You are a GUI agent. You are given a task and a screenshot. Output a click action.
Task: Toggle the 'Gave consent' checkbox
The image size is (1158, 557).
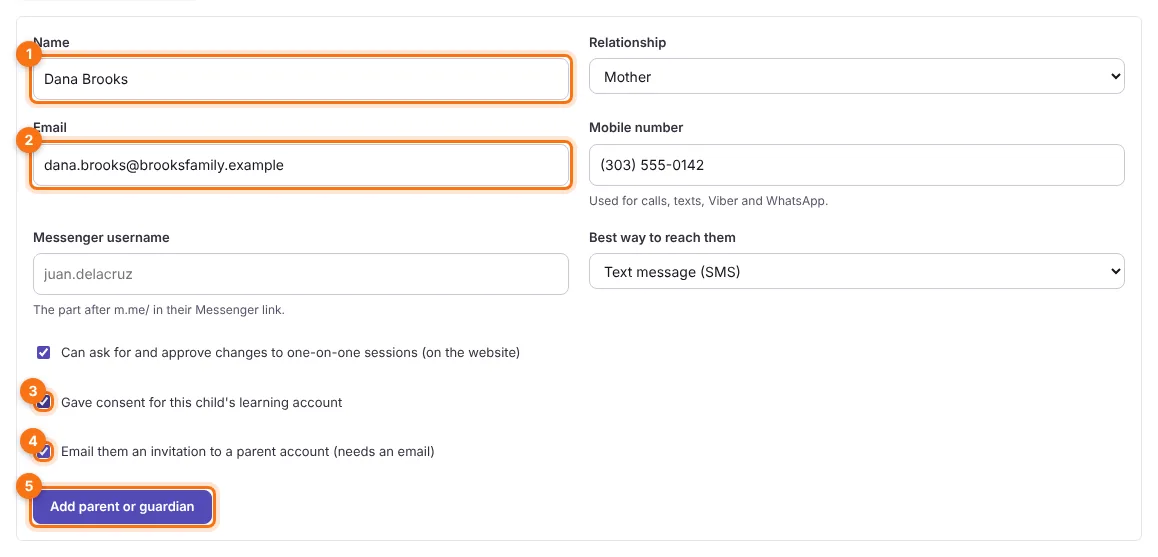pos(44,403)
